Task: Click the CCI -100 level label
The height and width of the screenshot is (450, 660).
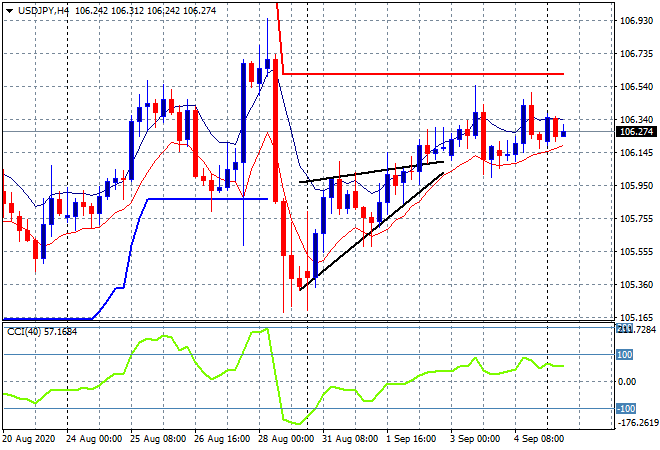Action: (x=626, y=408)
